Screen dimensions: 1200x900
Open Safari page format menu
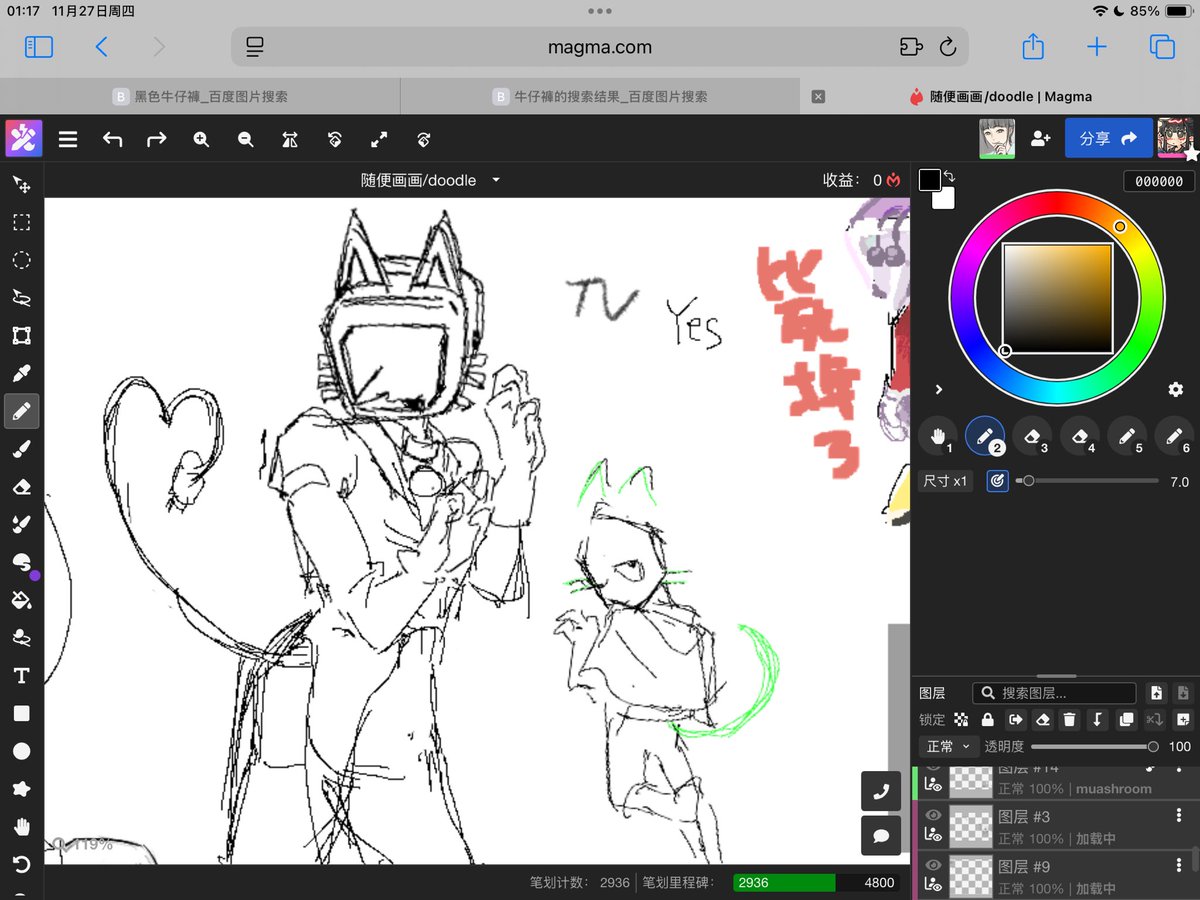pos(255,47)
